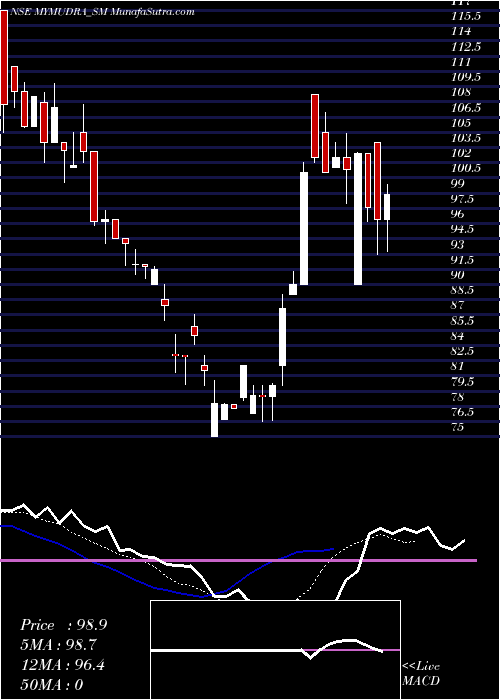The height and width of the screenshot is (700, 500).
Task: Click the 102 price axis label
Action: (x=461, y=153)
